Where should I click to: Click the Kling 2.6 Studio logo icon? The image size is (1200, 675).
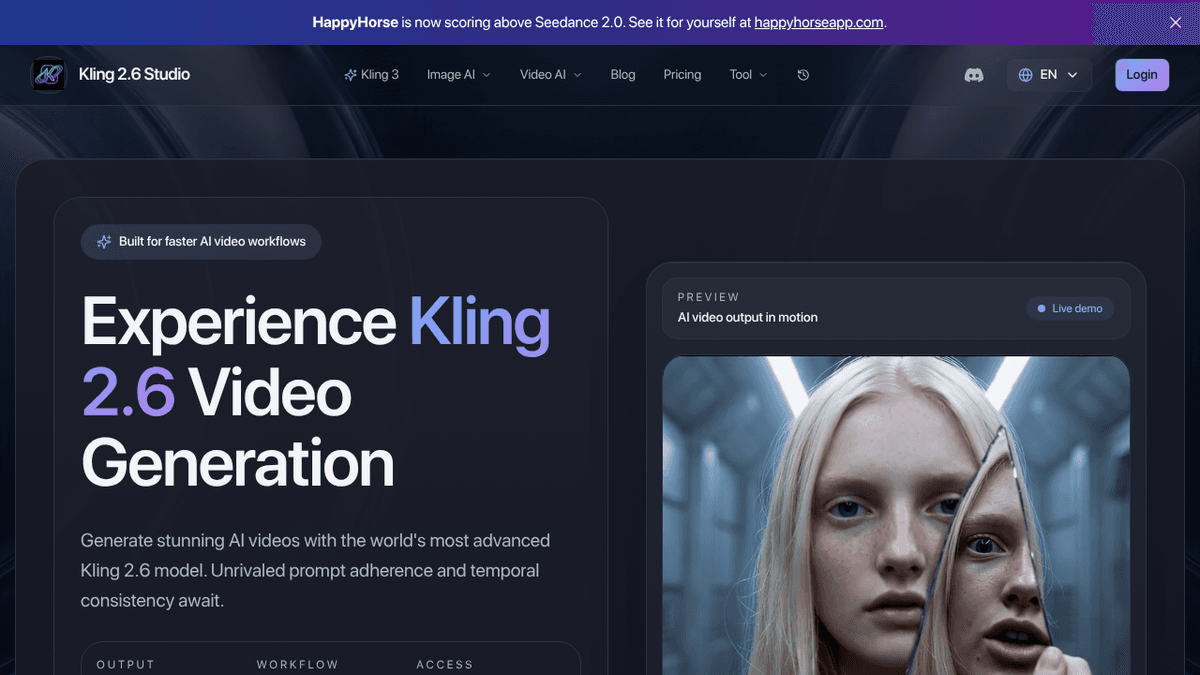coord(48,74)
